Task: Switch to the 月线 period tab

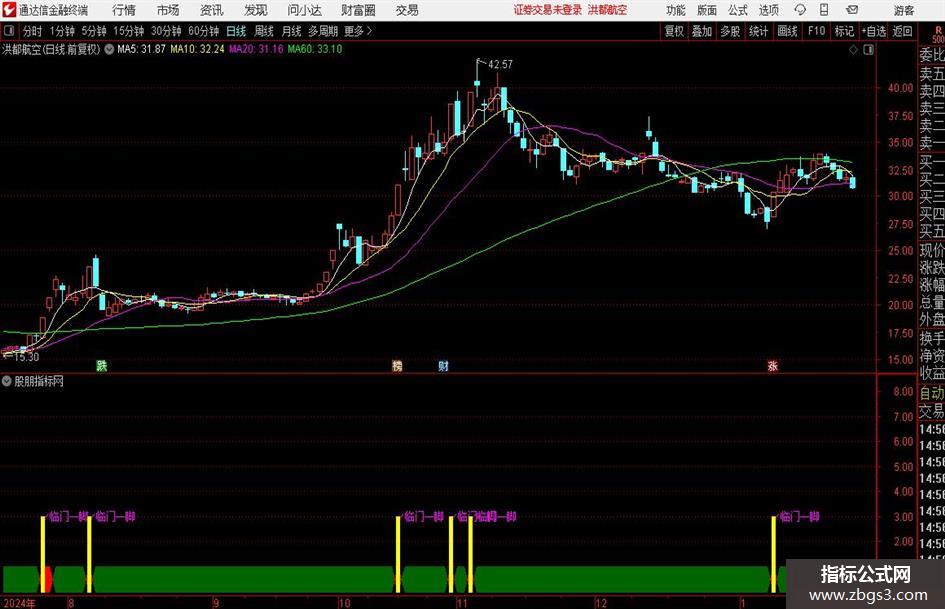Action: 291,31
